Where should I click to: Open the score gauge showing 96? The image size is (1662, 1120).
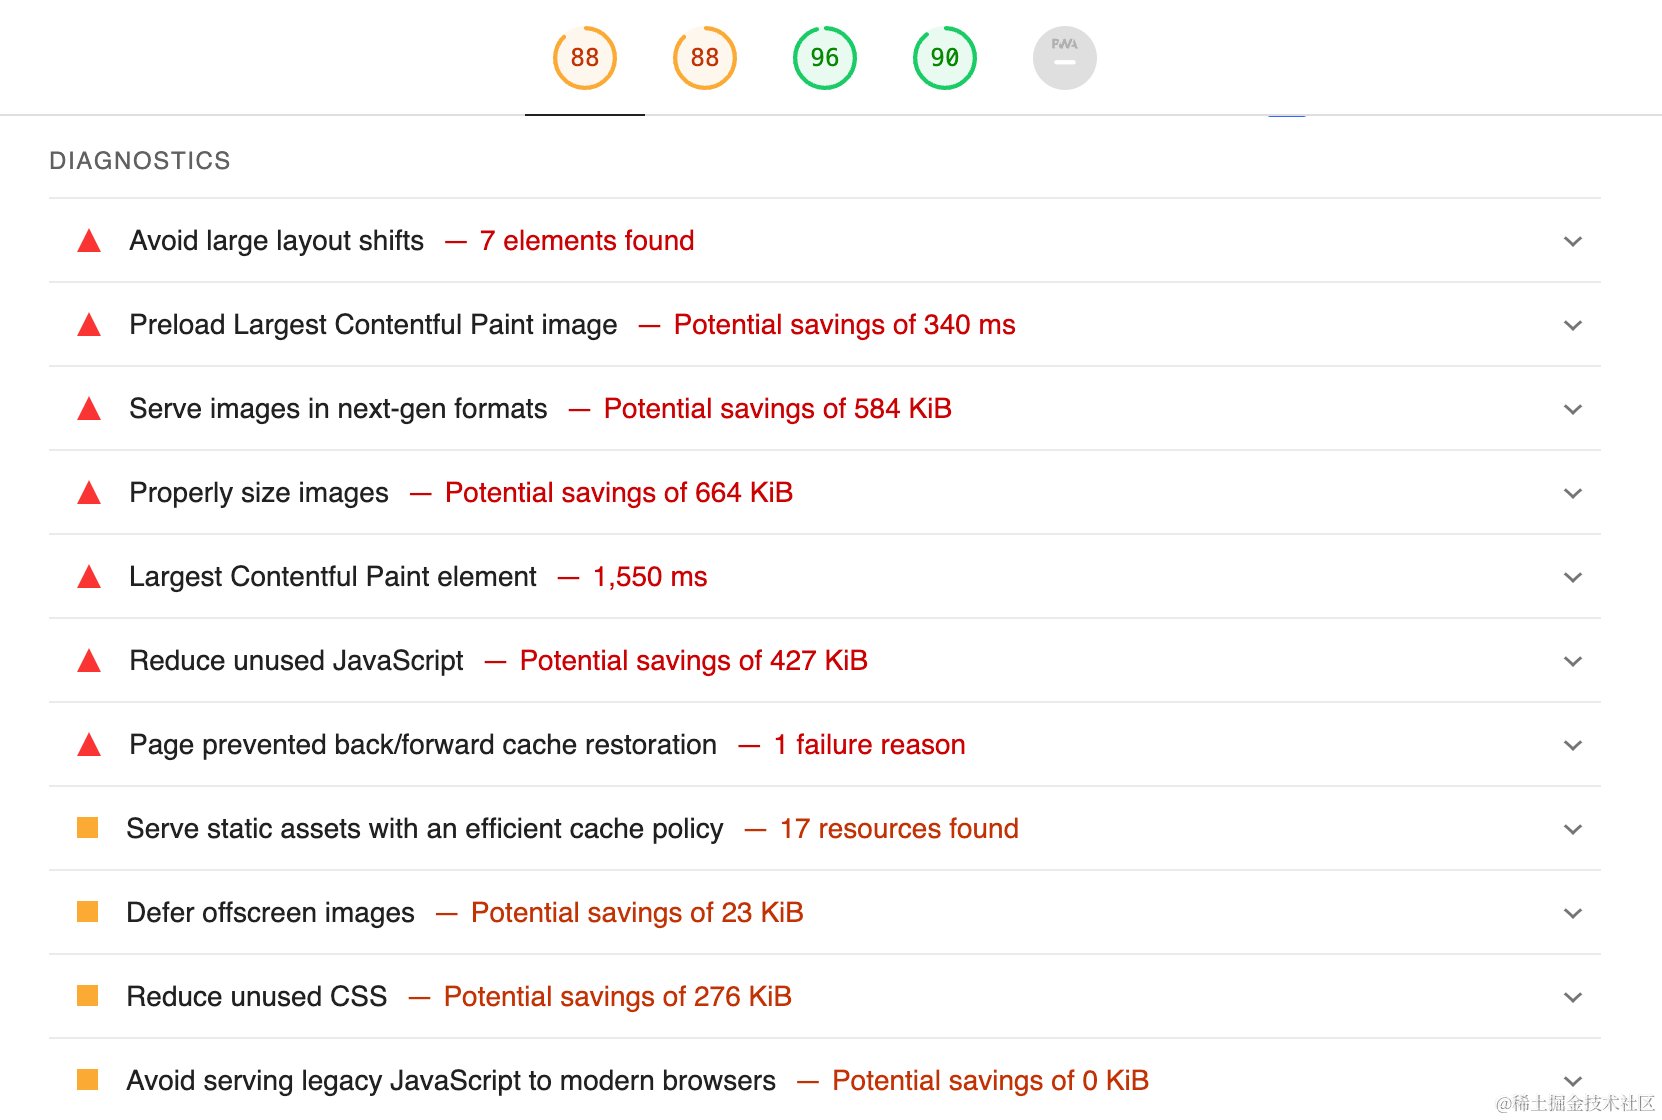(825, 58)
